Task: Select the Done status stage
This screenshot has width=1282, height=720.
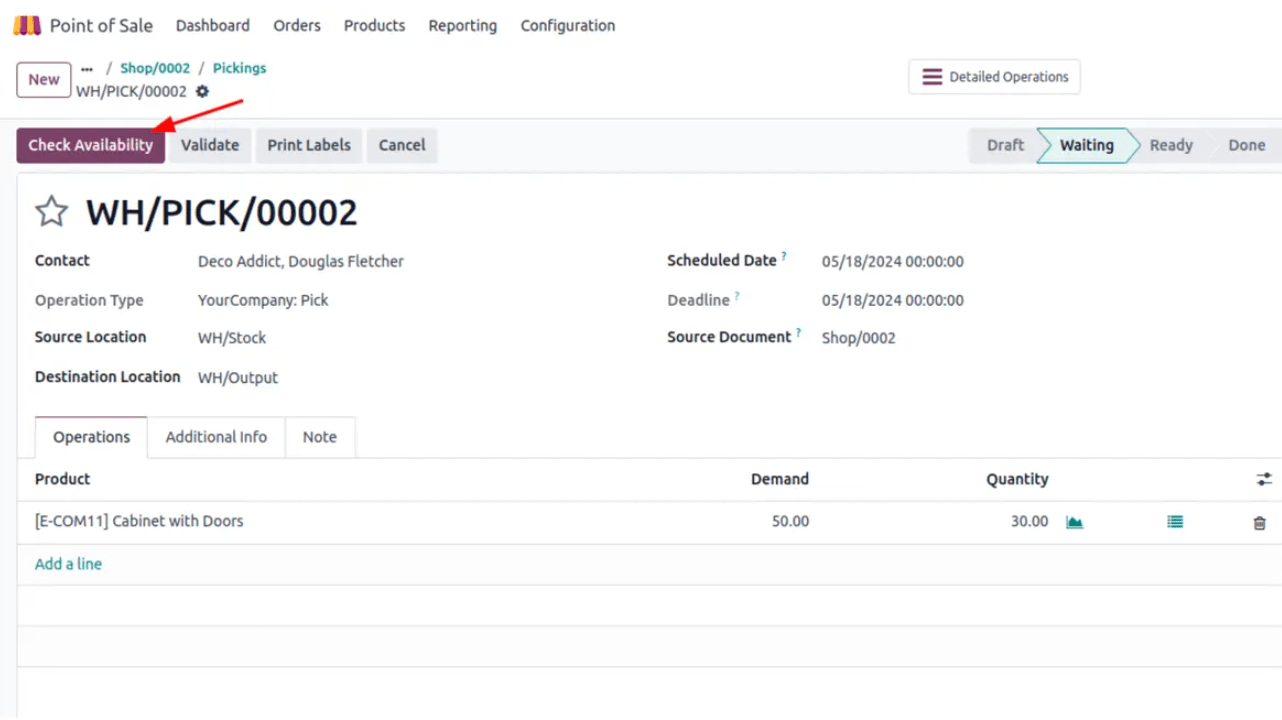Action: 1247,145
